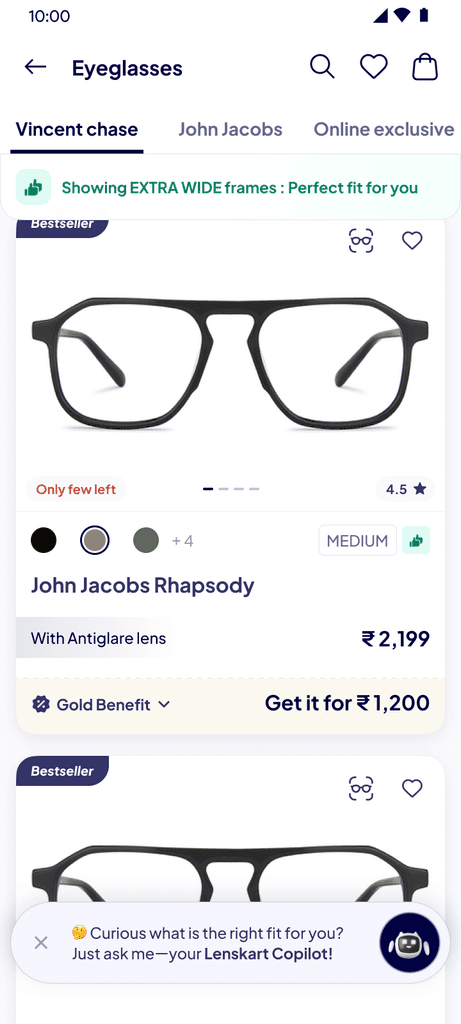Tap virtual try-on icon on first product
This screenshot has width=461, height=1024.
point(361,241)
